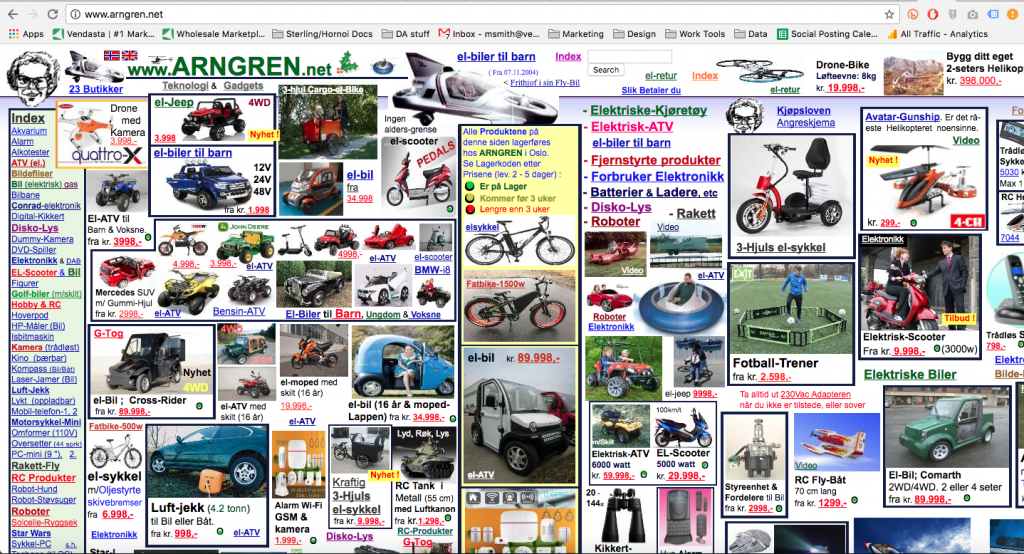Open the Fjernstyrte produkter category

coord(656,160)
